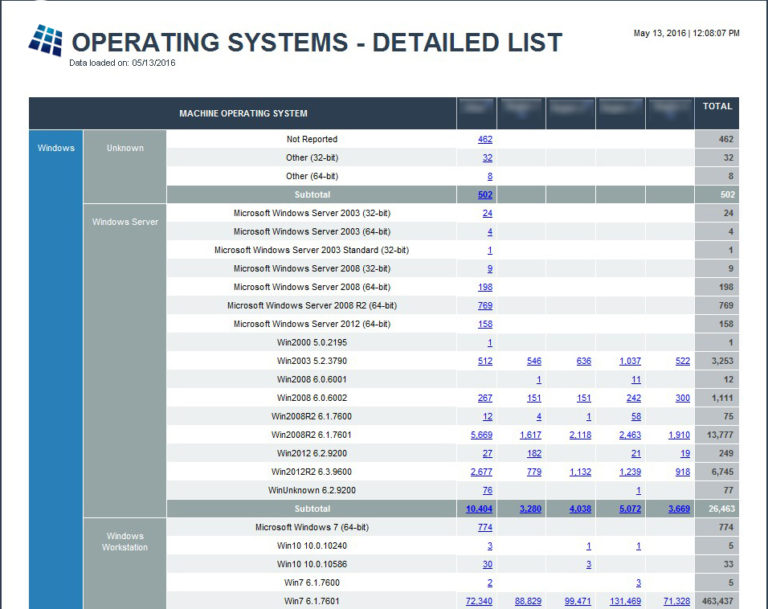The image size is (768, 609).
Task: Open the 1 link for Server 2003 Standard (32-bit)
Action: coord(490,250)
